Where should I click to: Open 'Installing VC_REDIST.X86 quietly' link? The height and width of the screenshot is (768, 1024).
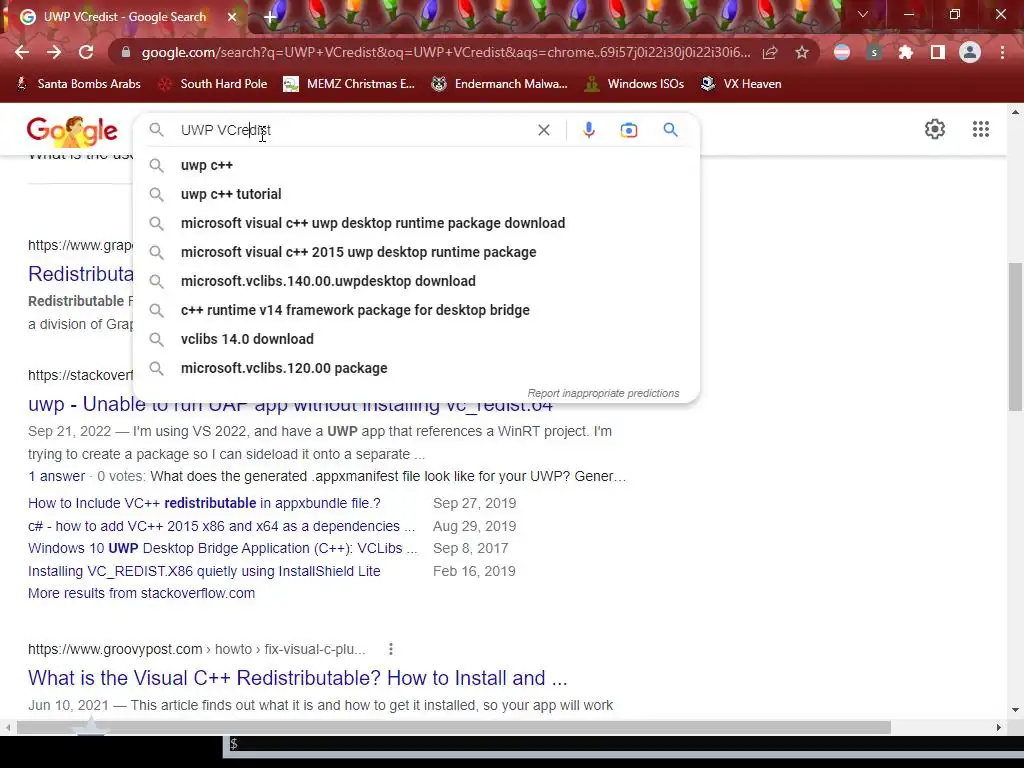coord(204,571)
